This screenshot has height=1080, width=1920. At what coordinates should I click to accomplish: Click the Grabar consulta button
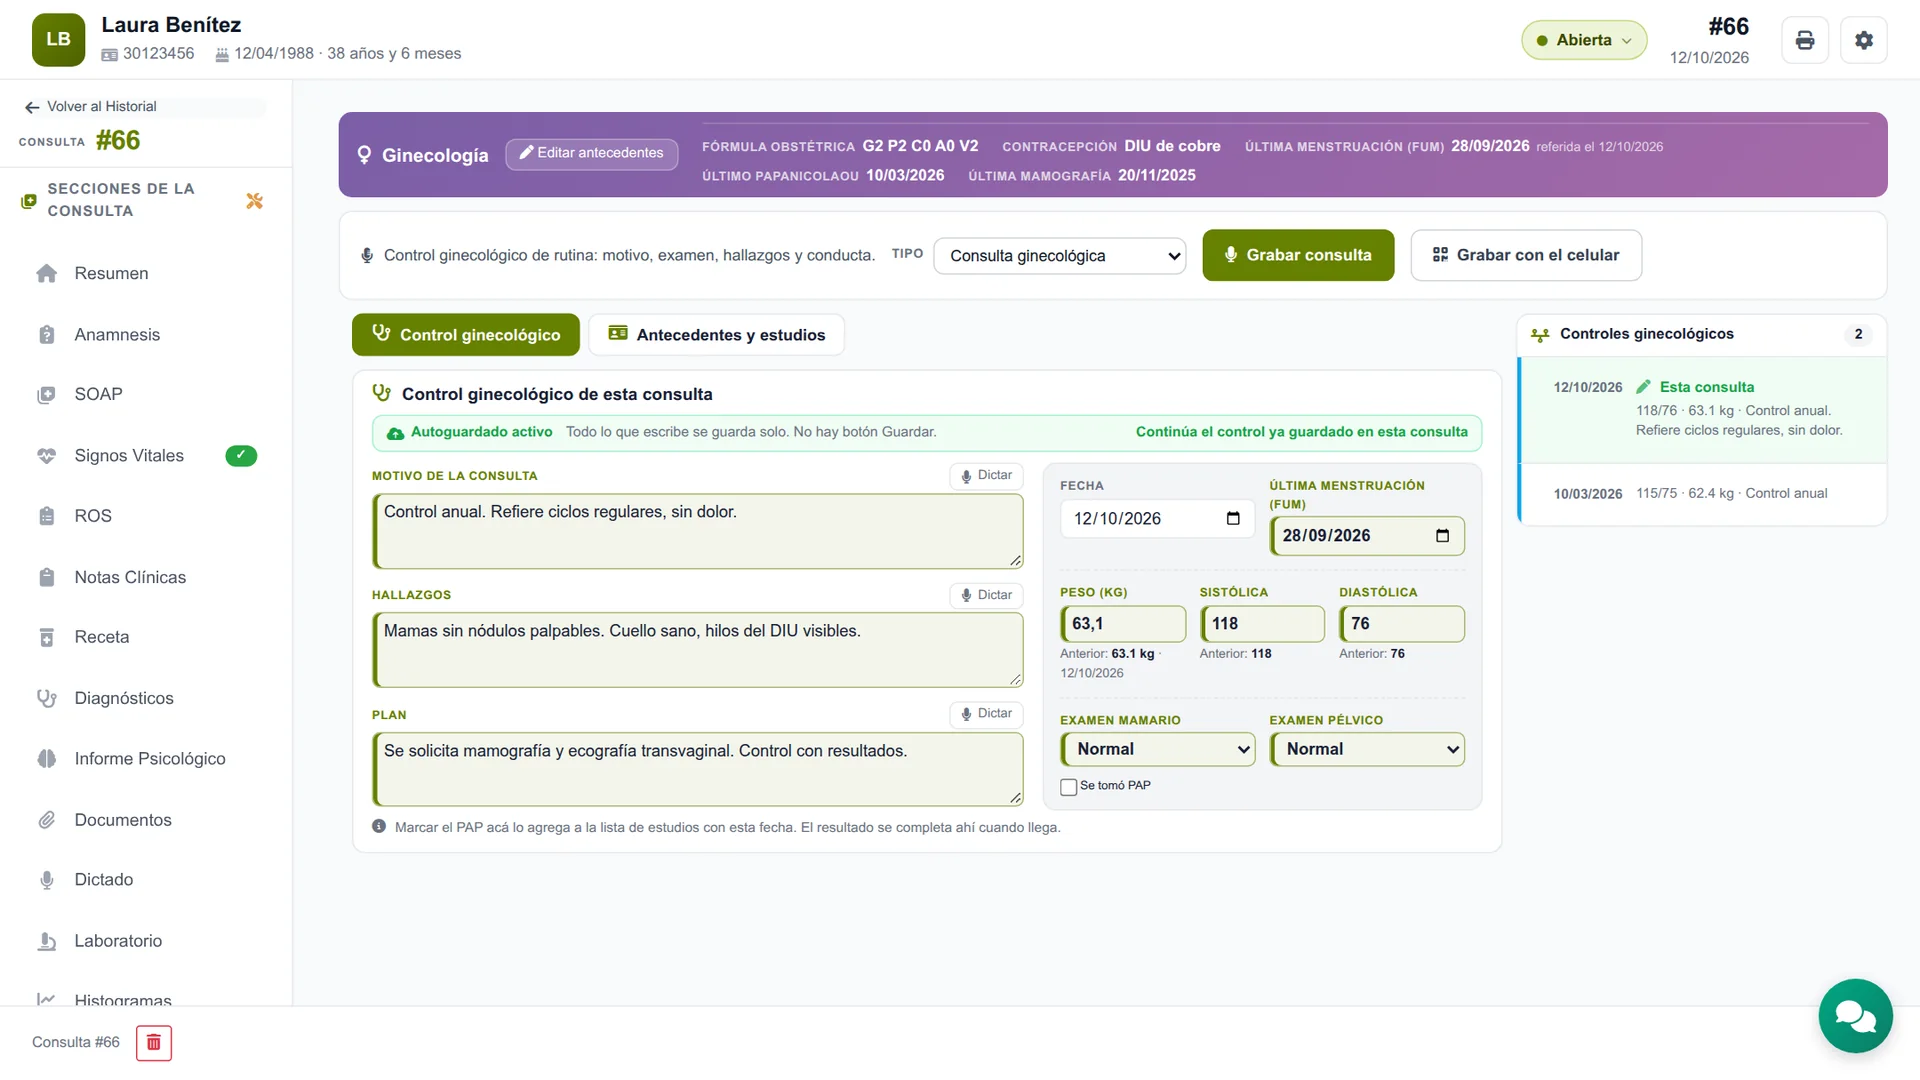tap(1298, 255)
